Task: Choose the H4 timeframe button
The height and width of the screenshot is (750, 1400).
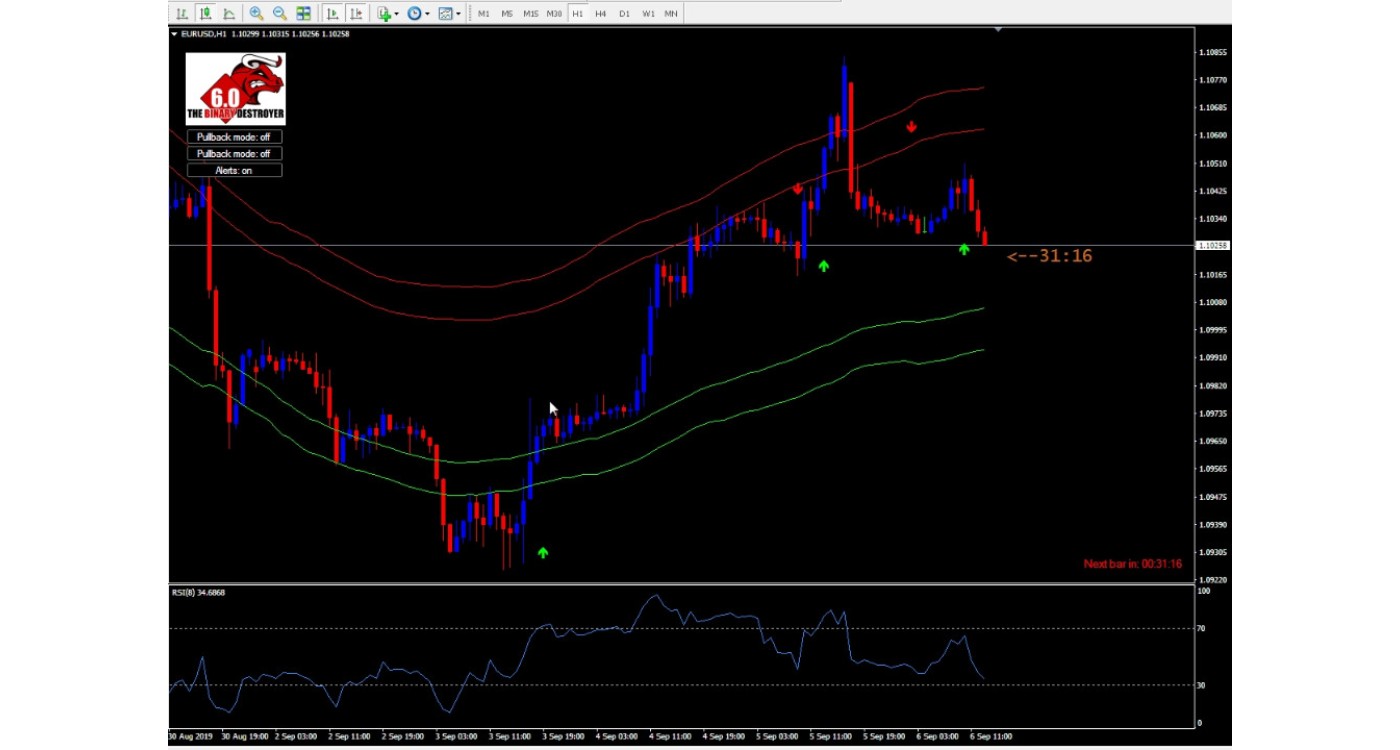Action: [x=600, y=14]
